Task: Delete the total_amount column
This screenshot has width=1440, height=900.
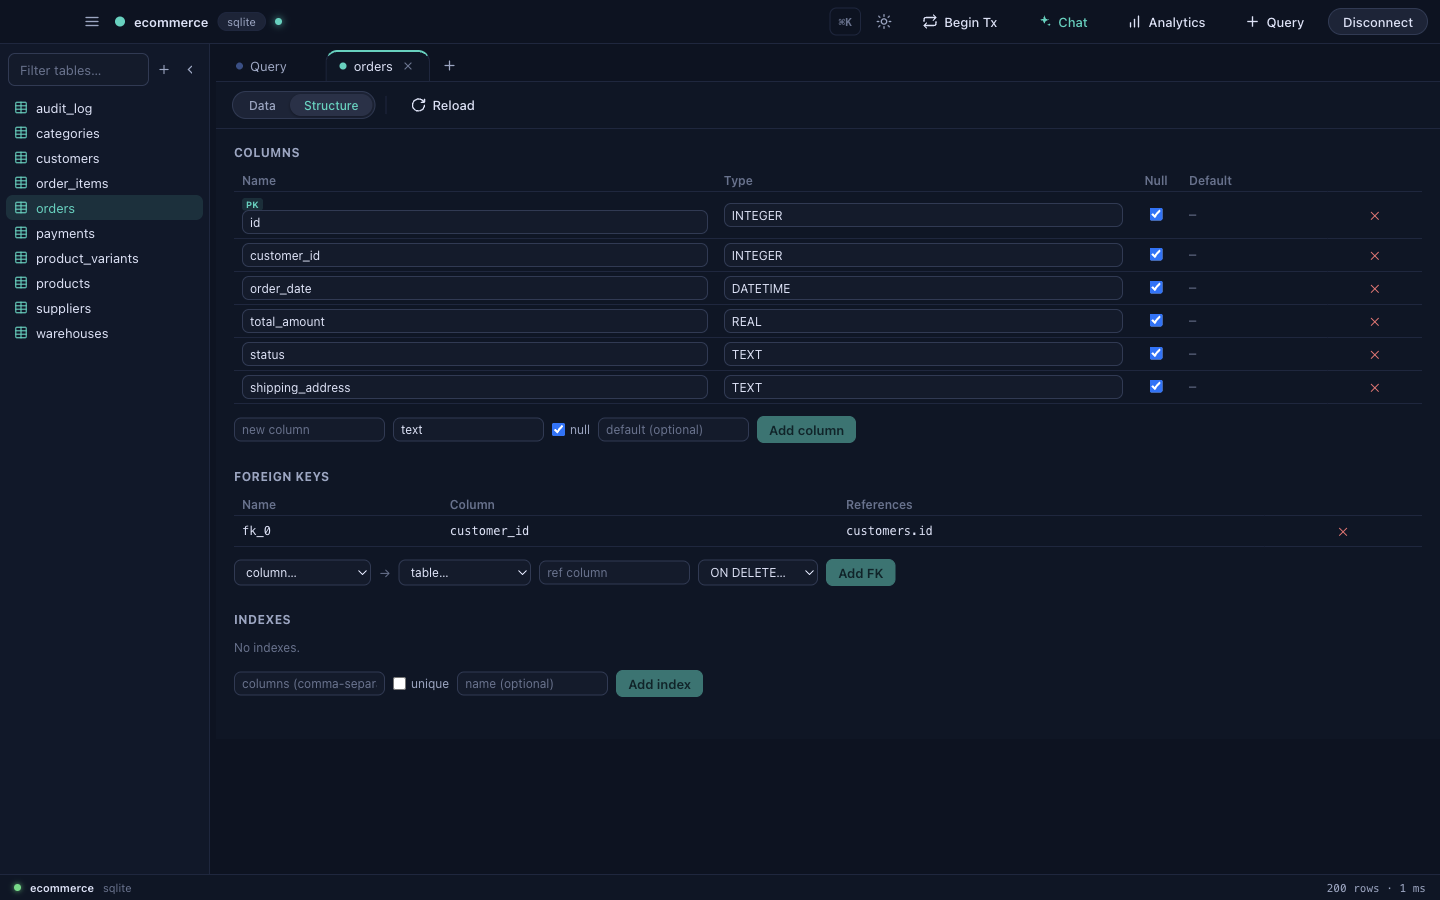Action: (x=1375, y=322)
